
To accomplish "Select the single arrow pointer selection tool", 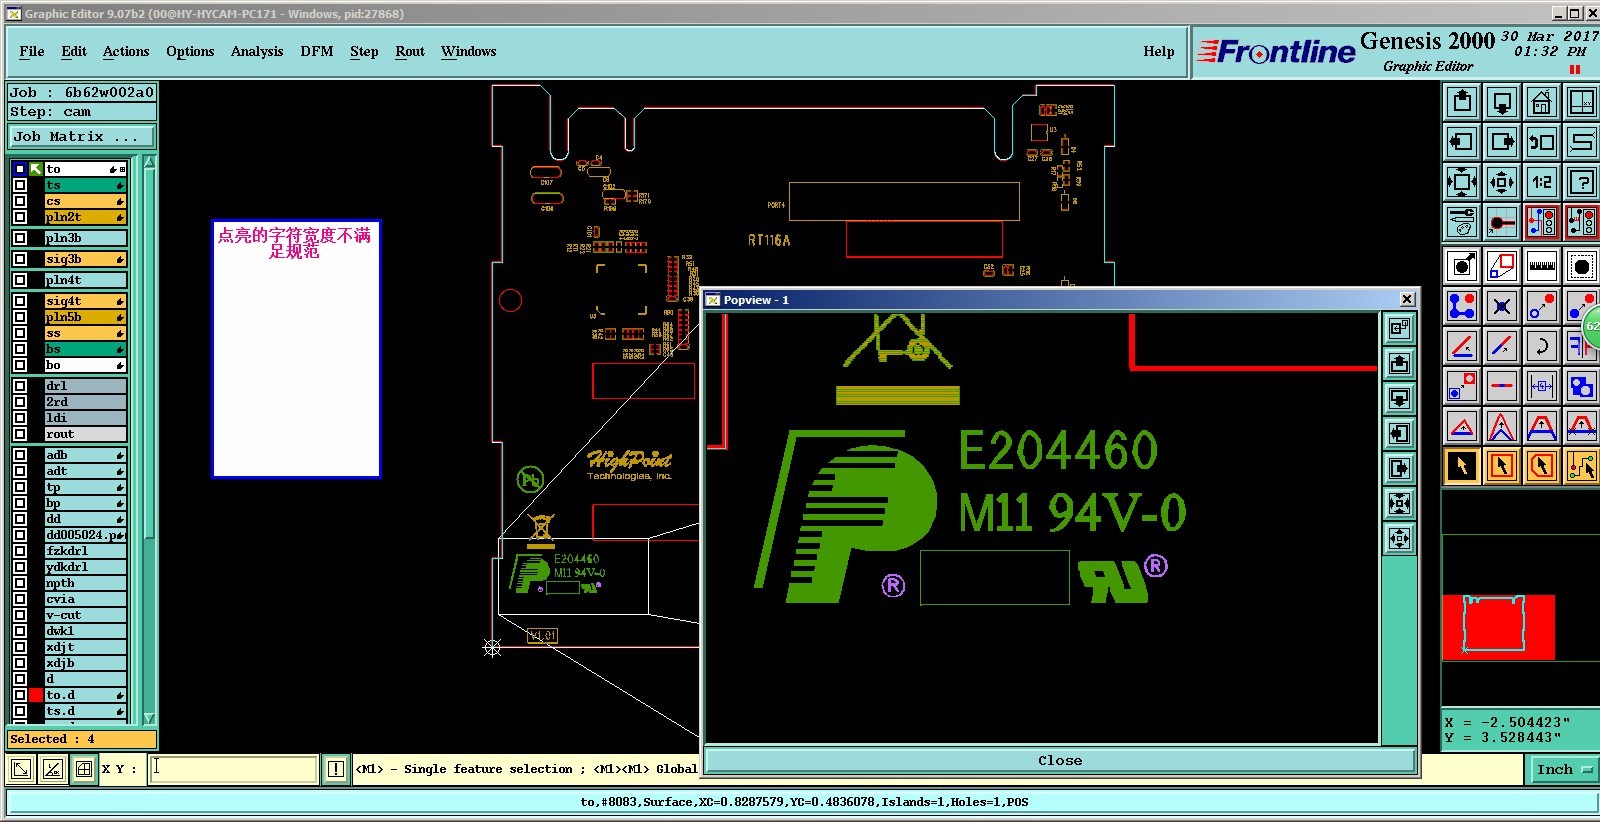I will pos(1462,466).
